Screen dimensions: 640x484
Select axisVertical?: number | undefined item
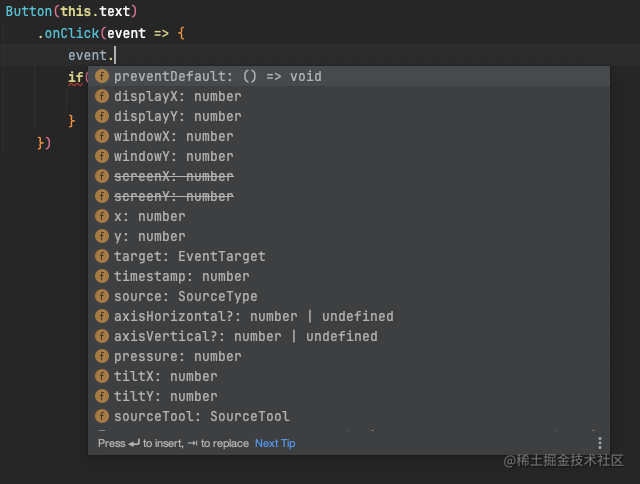(x=349, y=336)
